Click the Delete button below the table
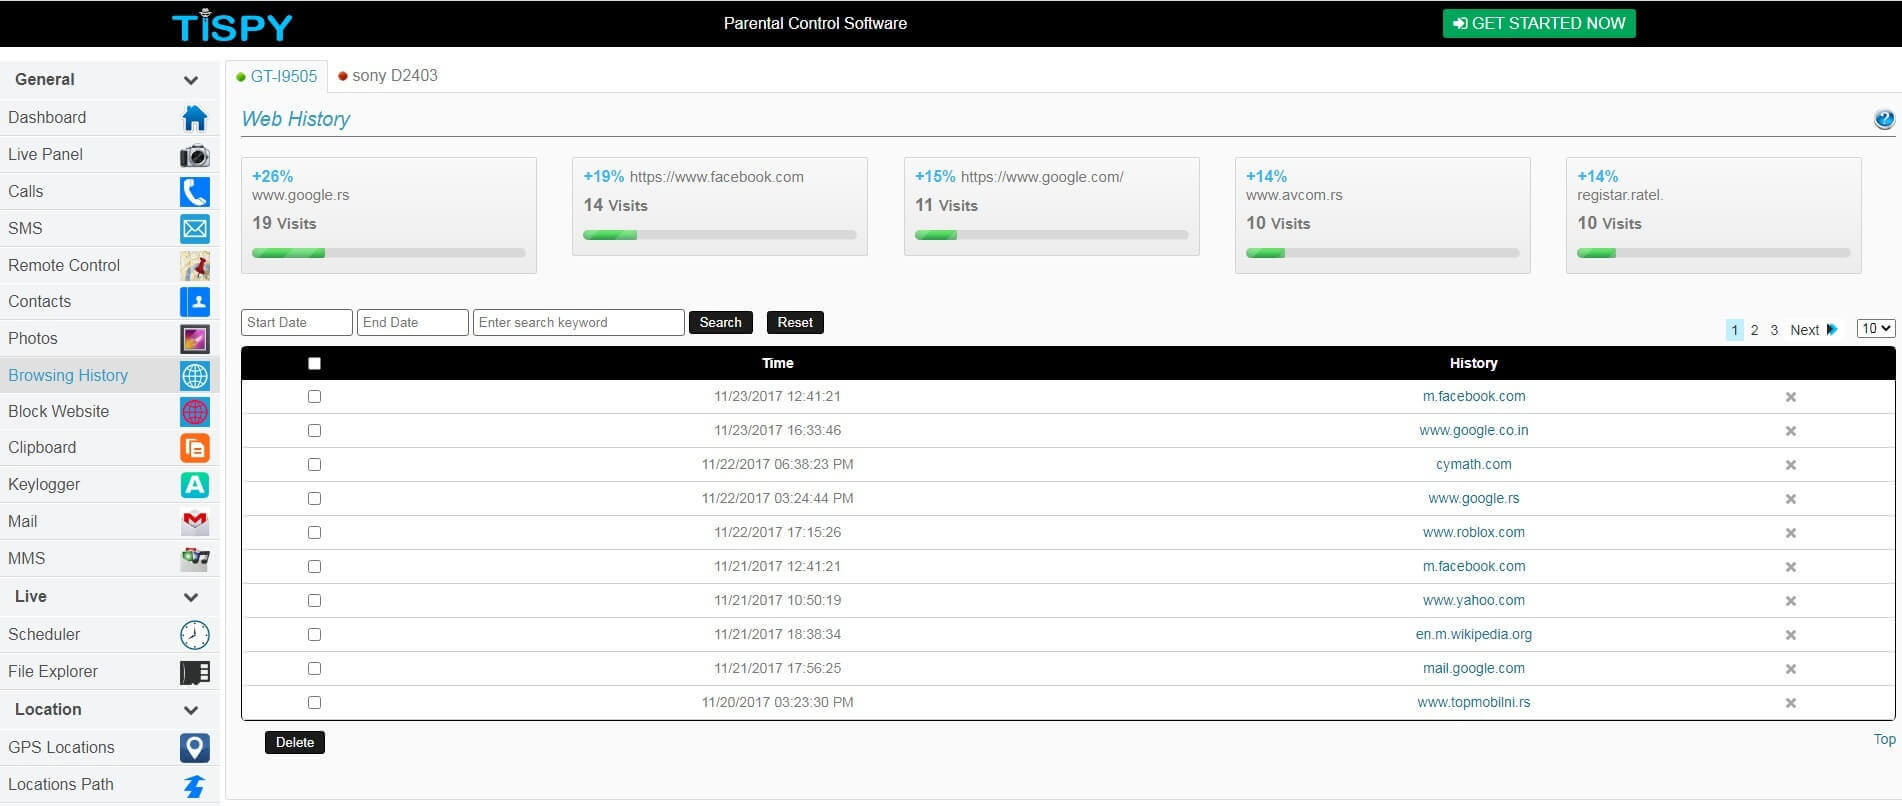Viewport: 1902px width, 806px height. [x=295, y=743]
